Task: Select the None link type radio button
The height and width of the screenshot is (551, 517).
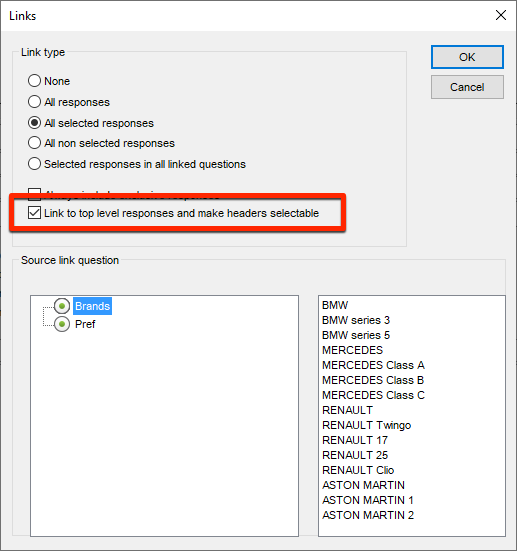Action: tap(34, 81)
